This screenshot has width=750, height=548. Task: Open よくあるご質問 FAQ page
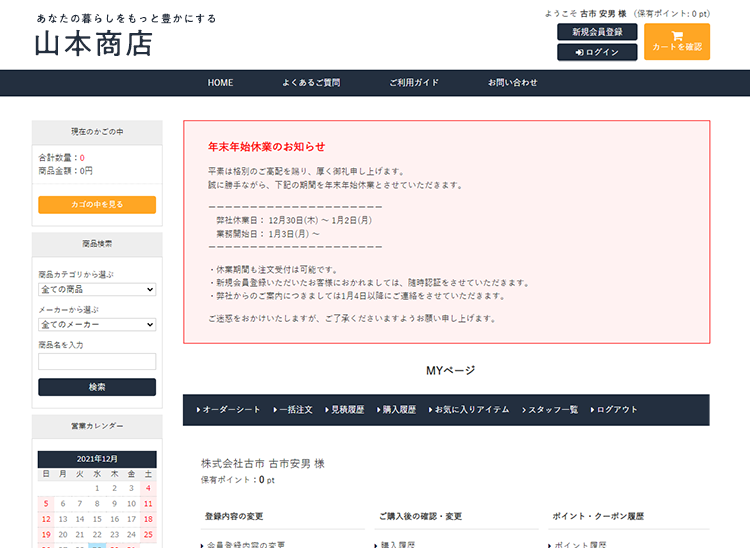pyautogui.click(x=311, y=83)
